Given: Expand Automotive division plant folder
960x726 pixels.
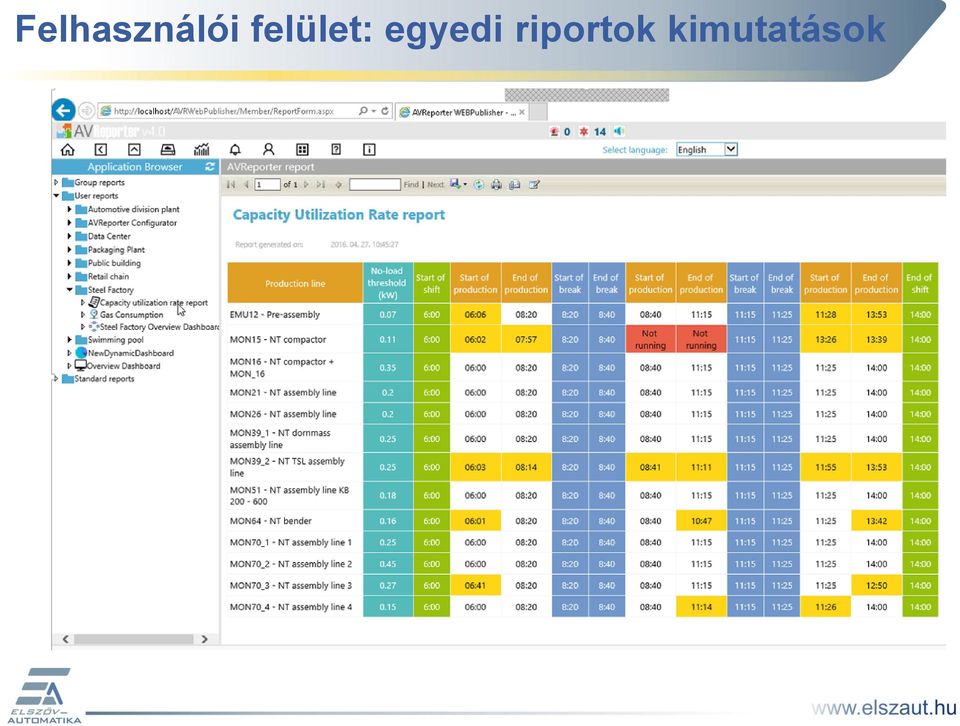Looking at the screenshot, I should (69, 209).
